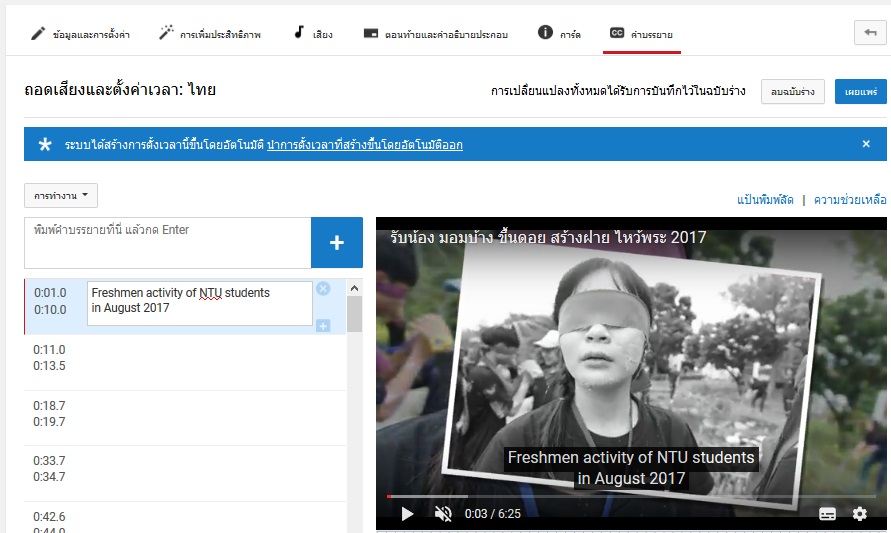
Task: Insert a caption below using the small plus icon
Action: (x=323, y=326)
